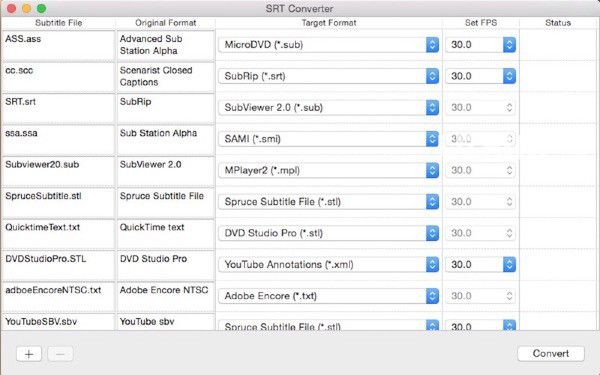
Task: Open FPS dropdown in YouTubeSBV.sbv row
Action: (481, 326)
